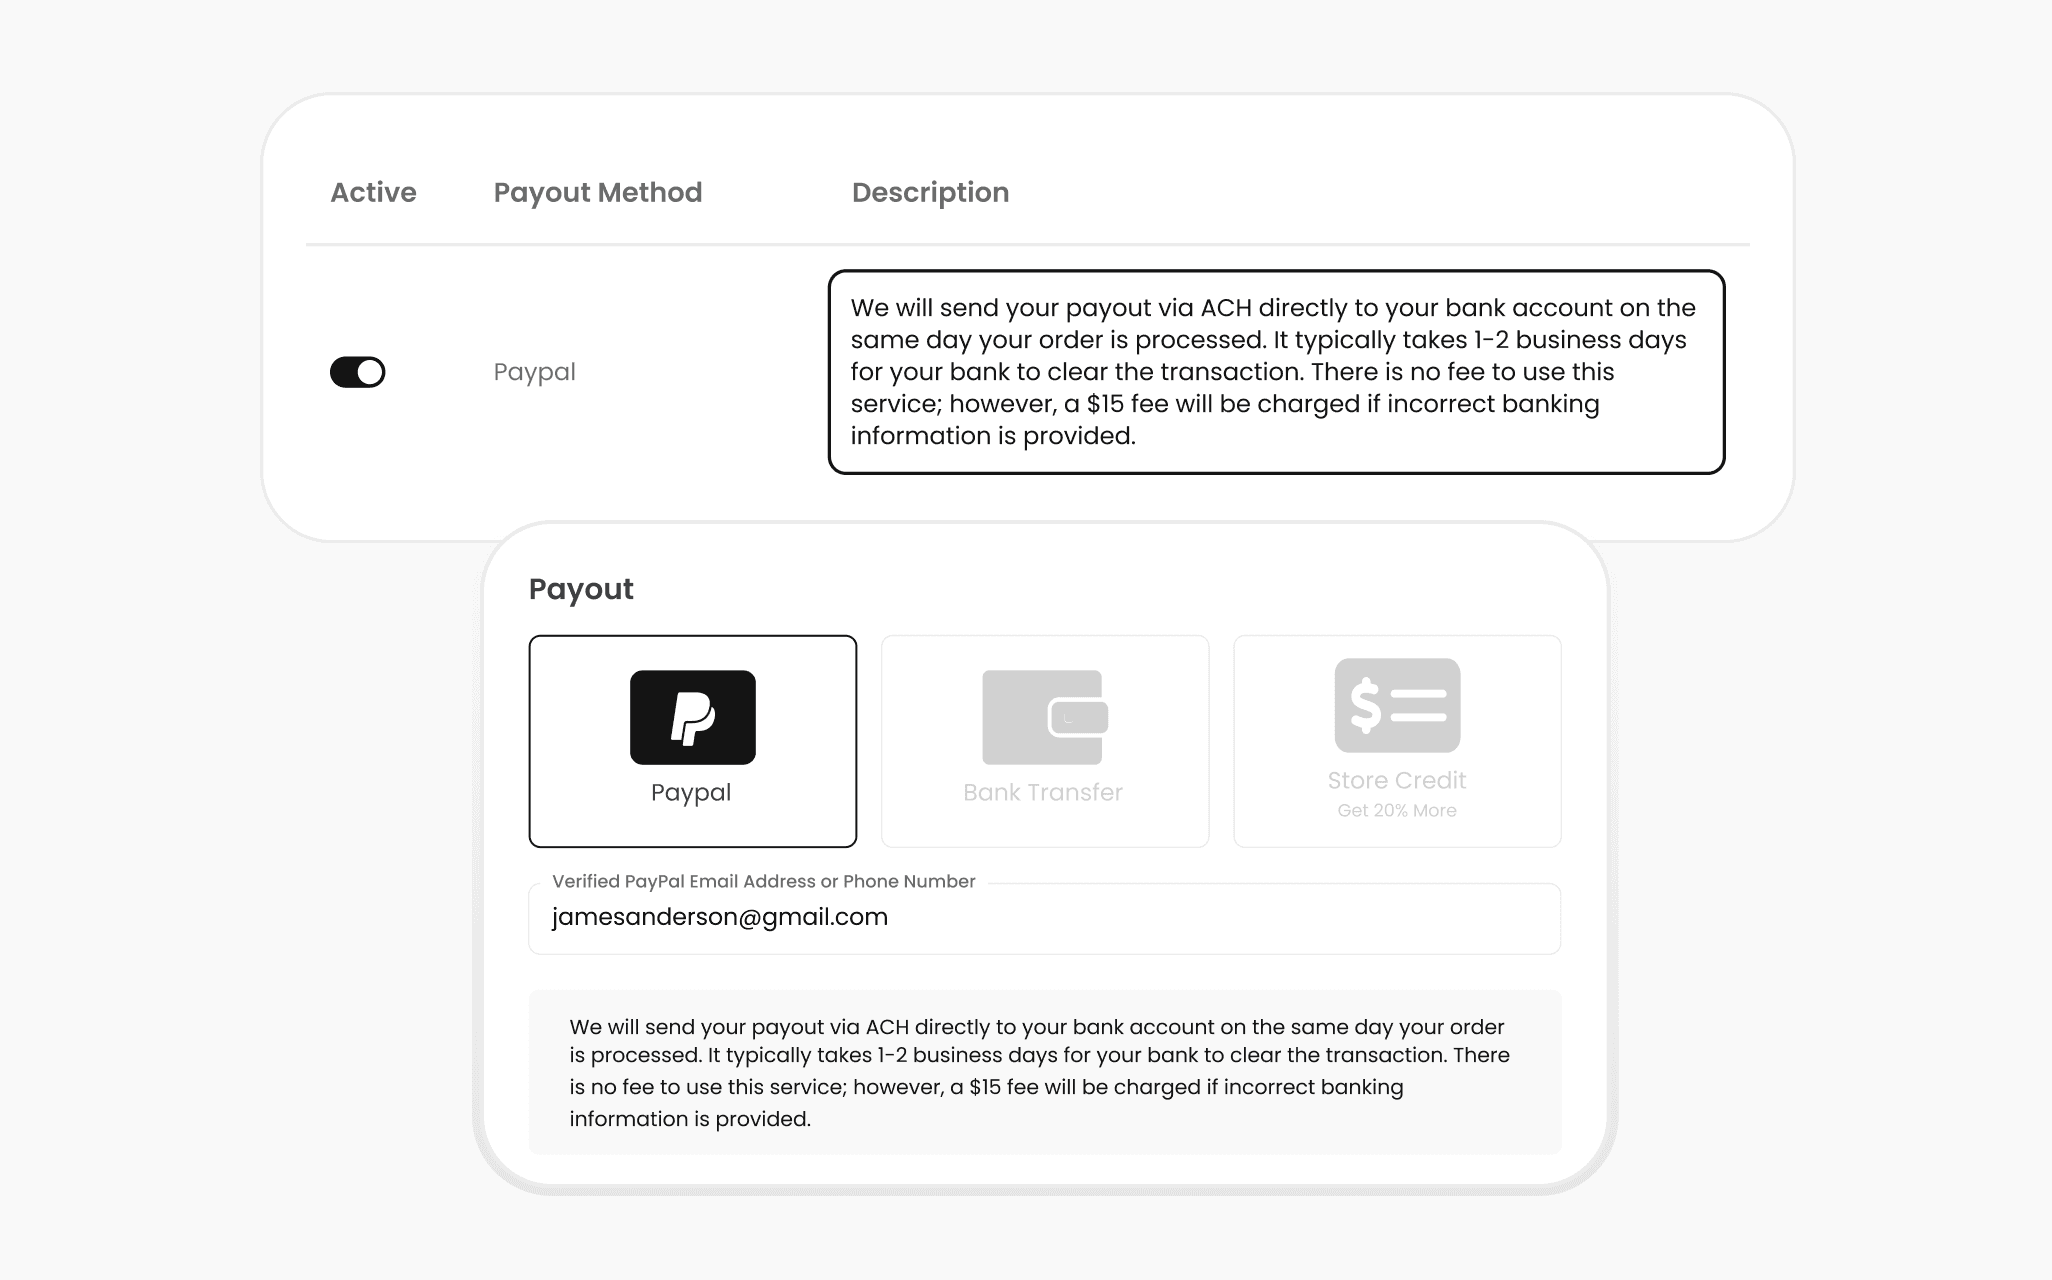Click the Bank Transfer wallet icon

tap(1045, 717)
